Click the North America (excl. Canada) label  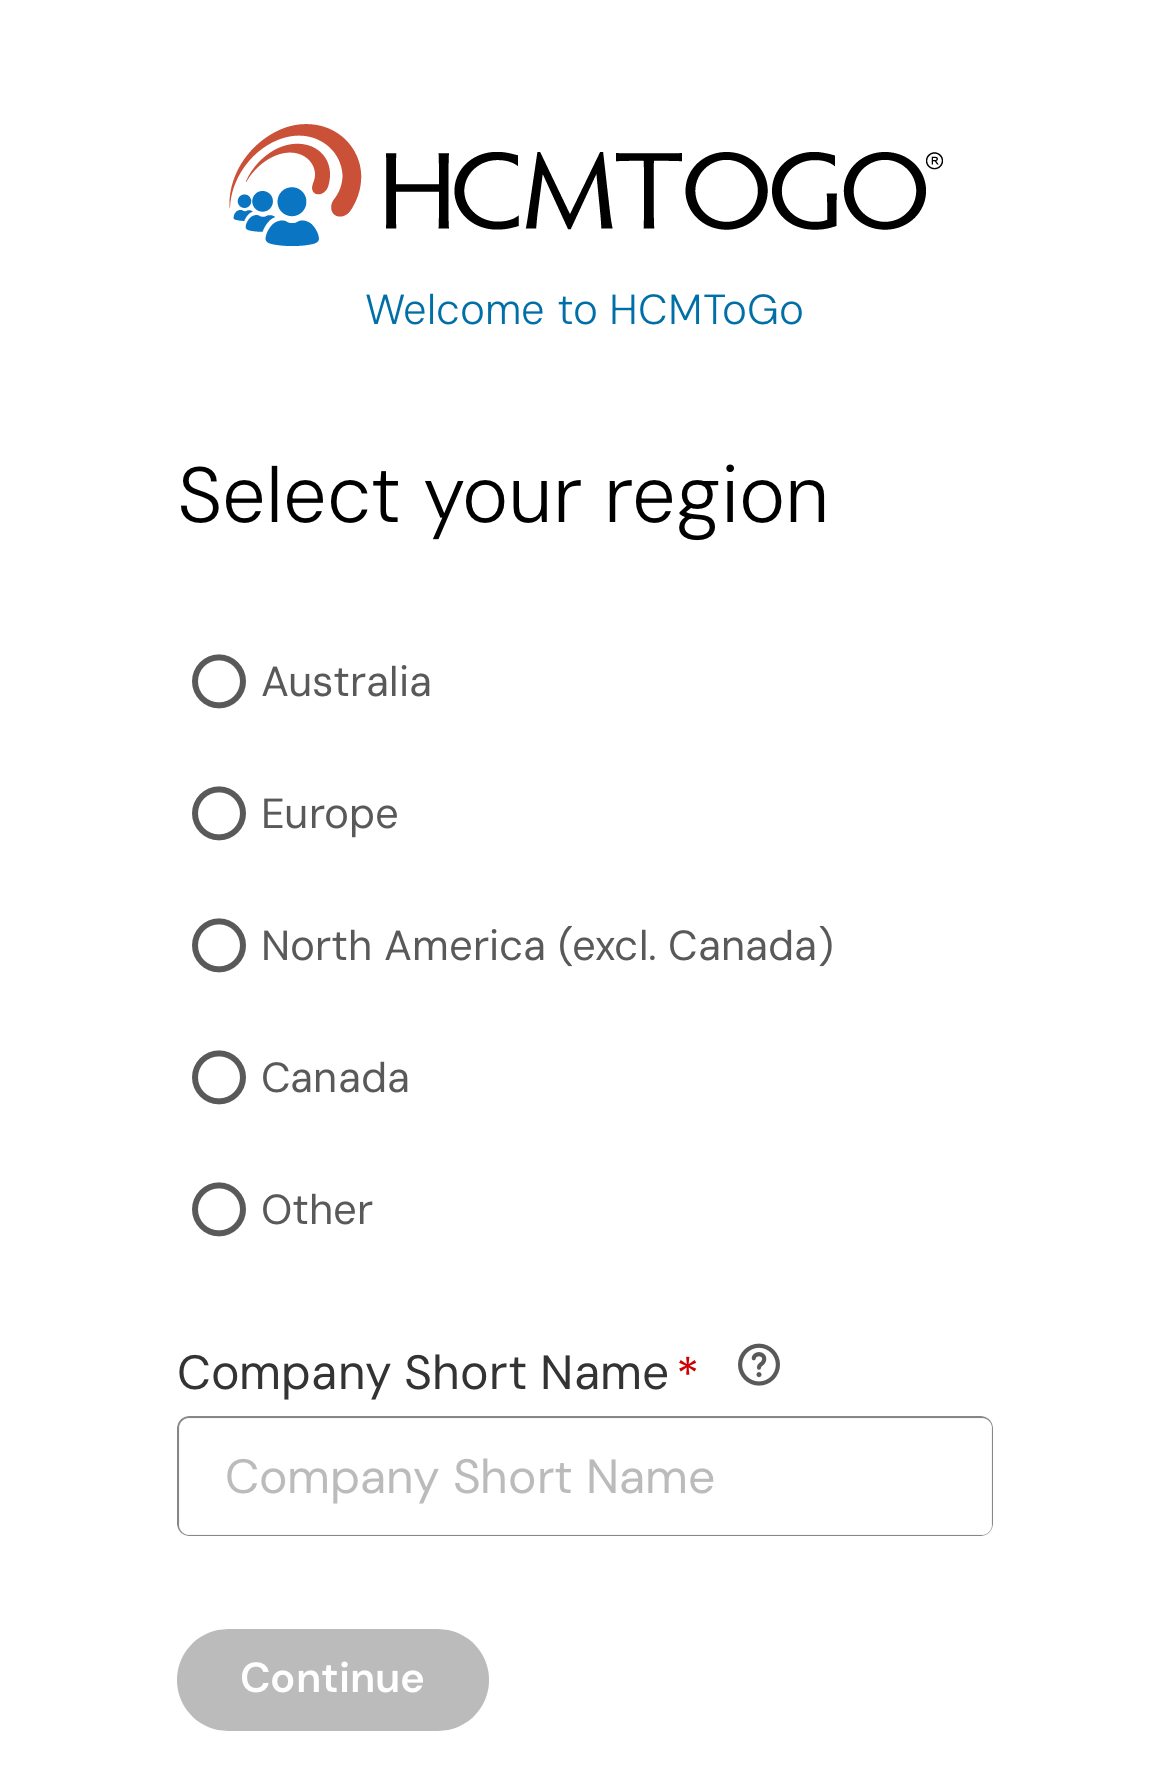pos(547,946)
